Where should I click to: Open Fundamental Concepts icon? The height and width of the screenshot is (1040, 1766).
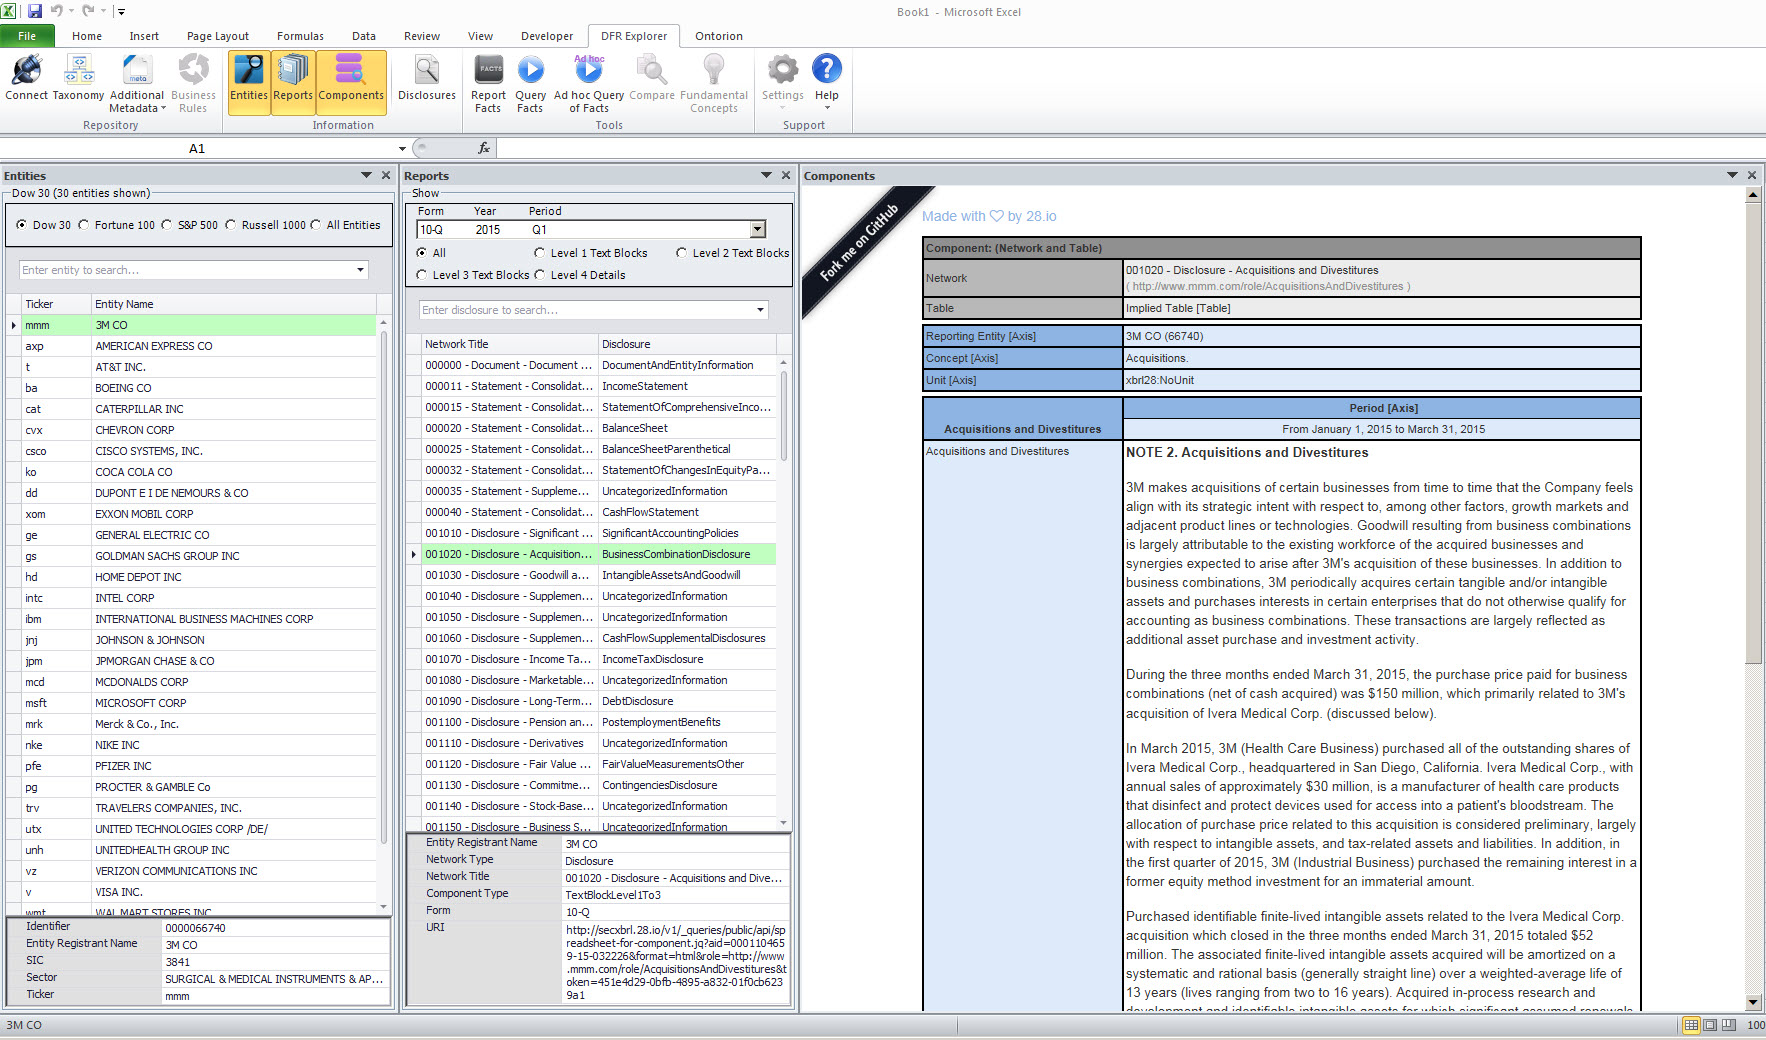(714, 84)
